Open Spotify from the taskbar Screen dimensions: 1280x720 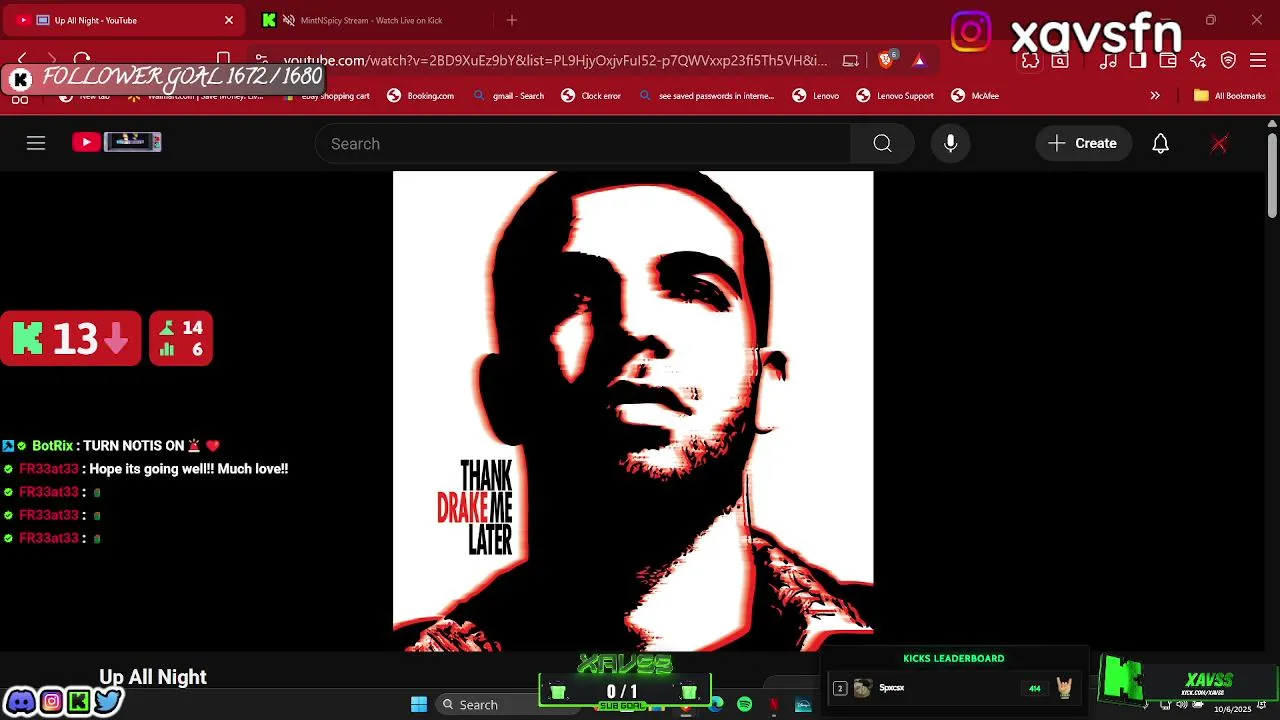coord(745,705)
